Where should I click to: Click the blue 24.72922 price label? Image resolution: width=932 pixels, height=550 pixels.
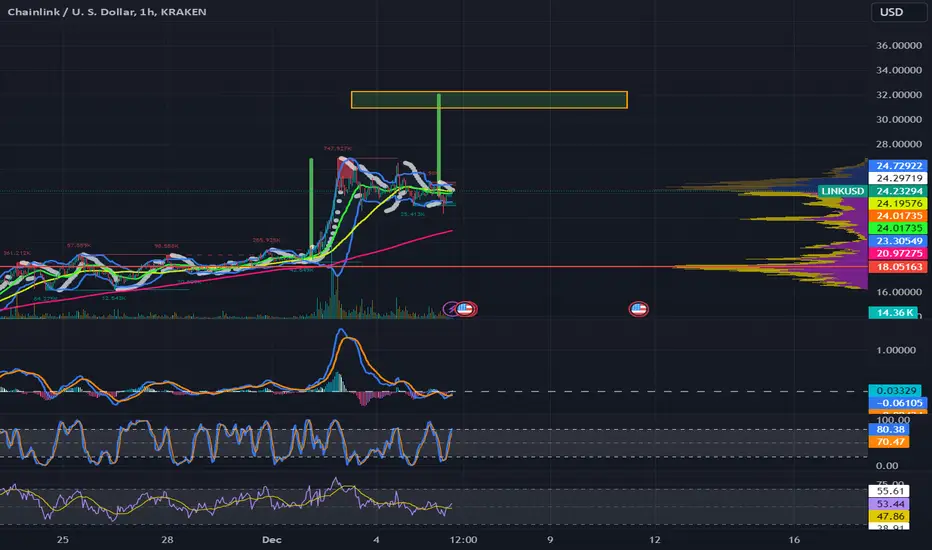(898, 166)
